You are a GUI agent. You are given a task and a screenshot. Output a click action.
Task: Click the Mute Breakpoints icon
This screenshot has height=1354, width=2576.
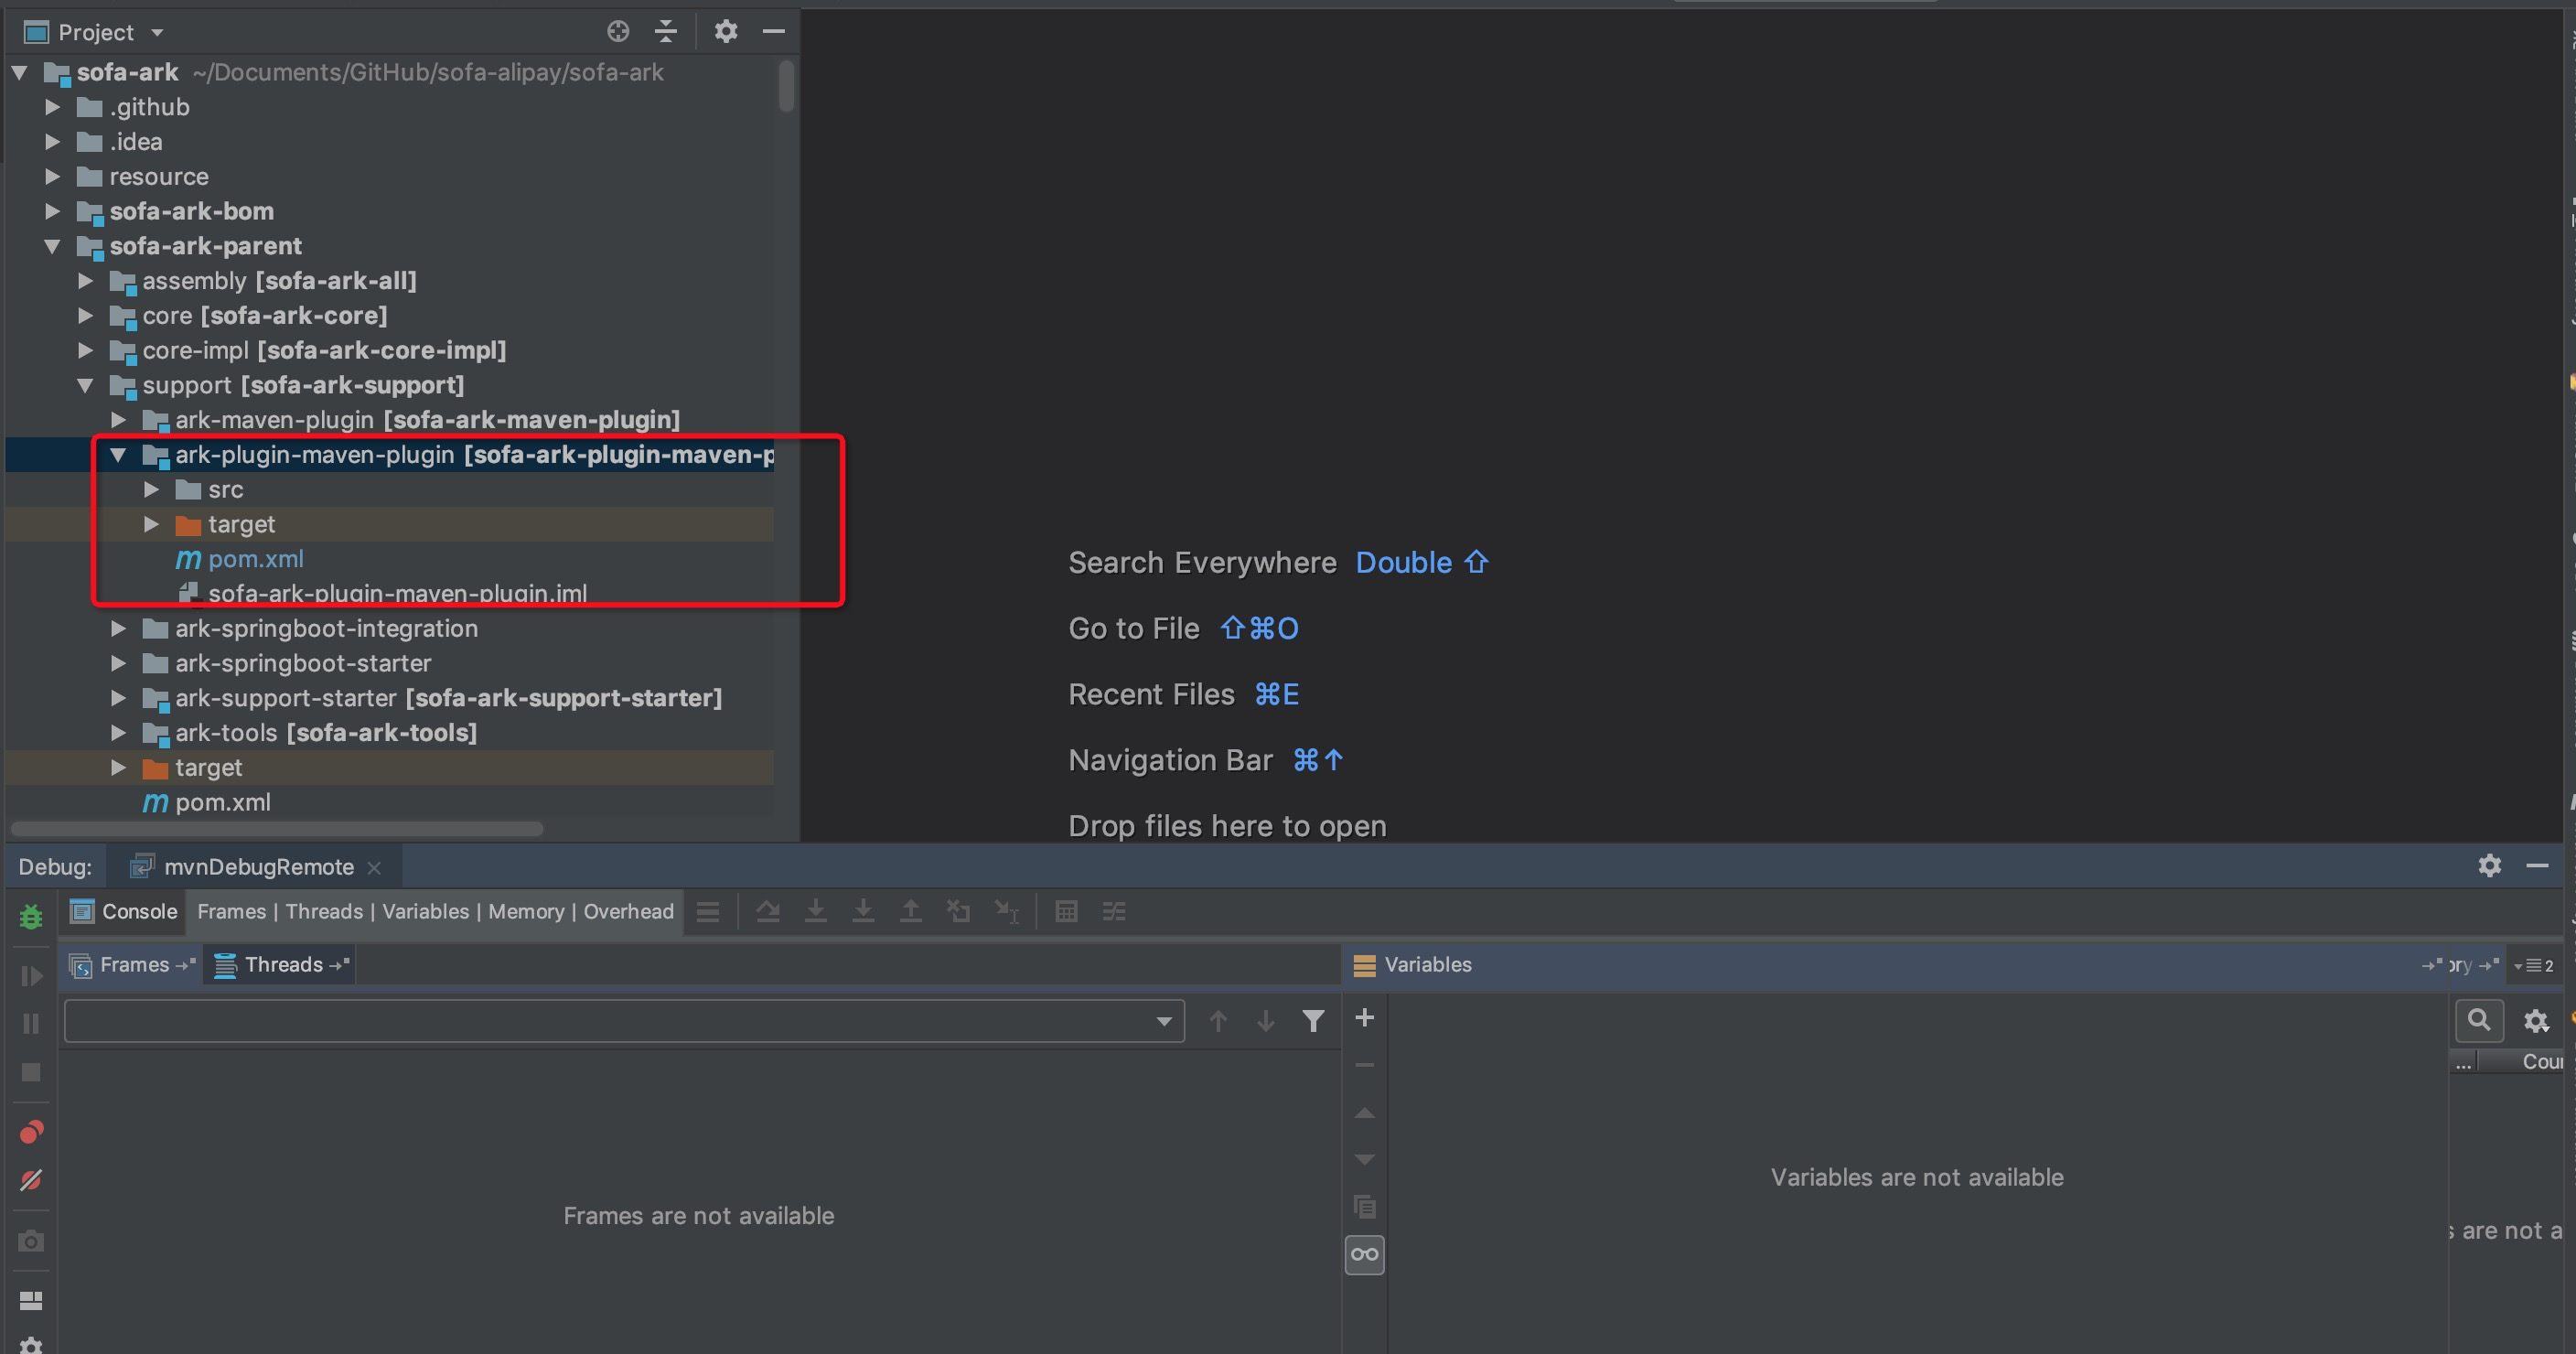point(31,1180)
